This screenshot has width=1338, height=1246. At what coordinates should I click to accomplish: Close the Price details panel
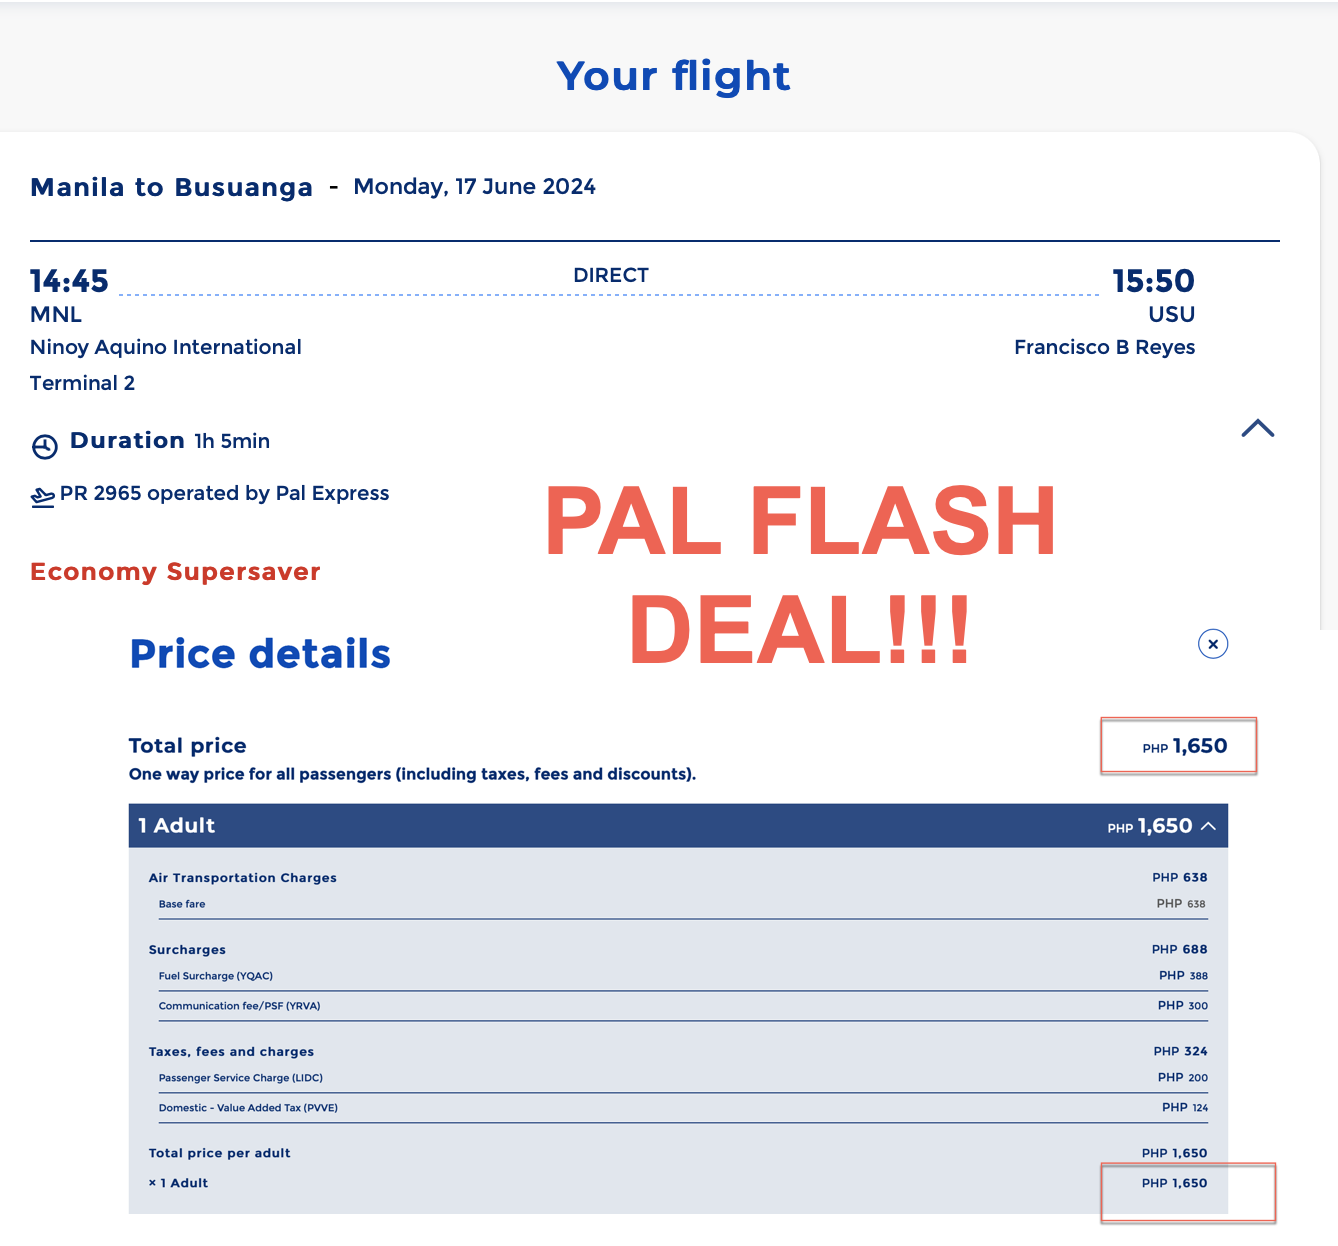[x=1212, y=644]
